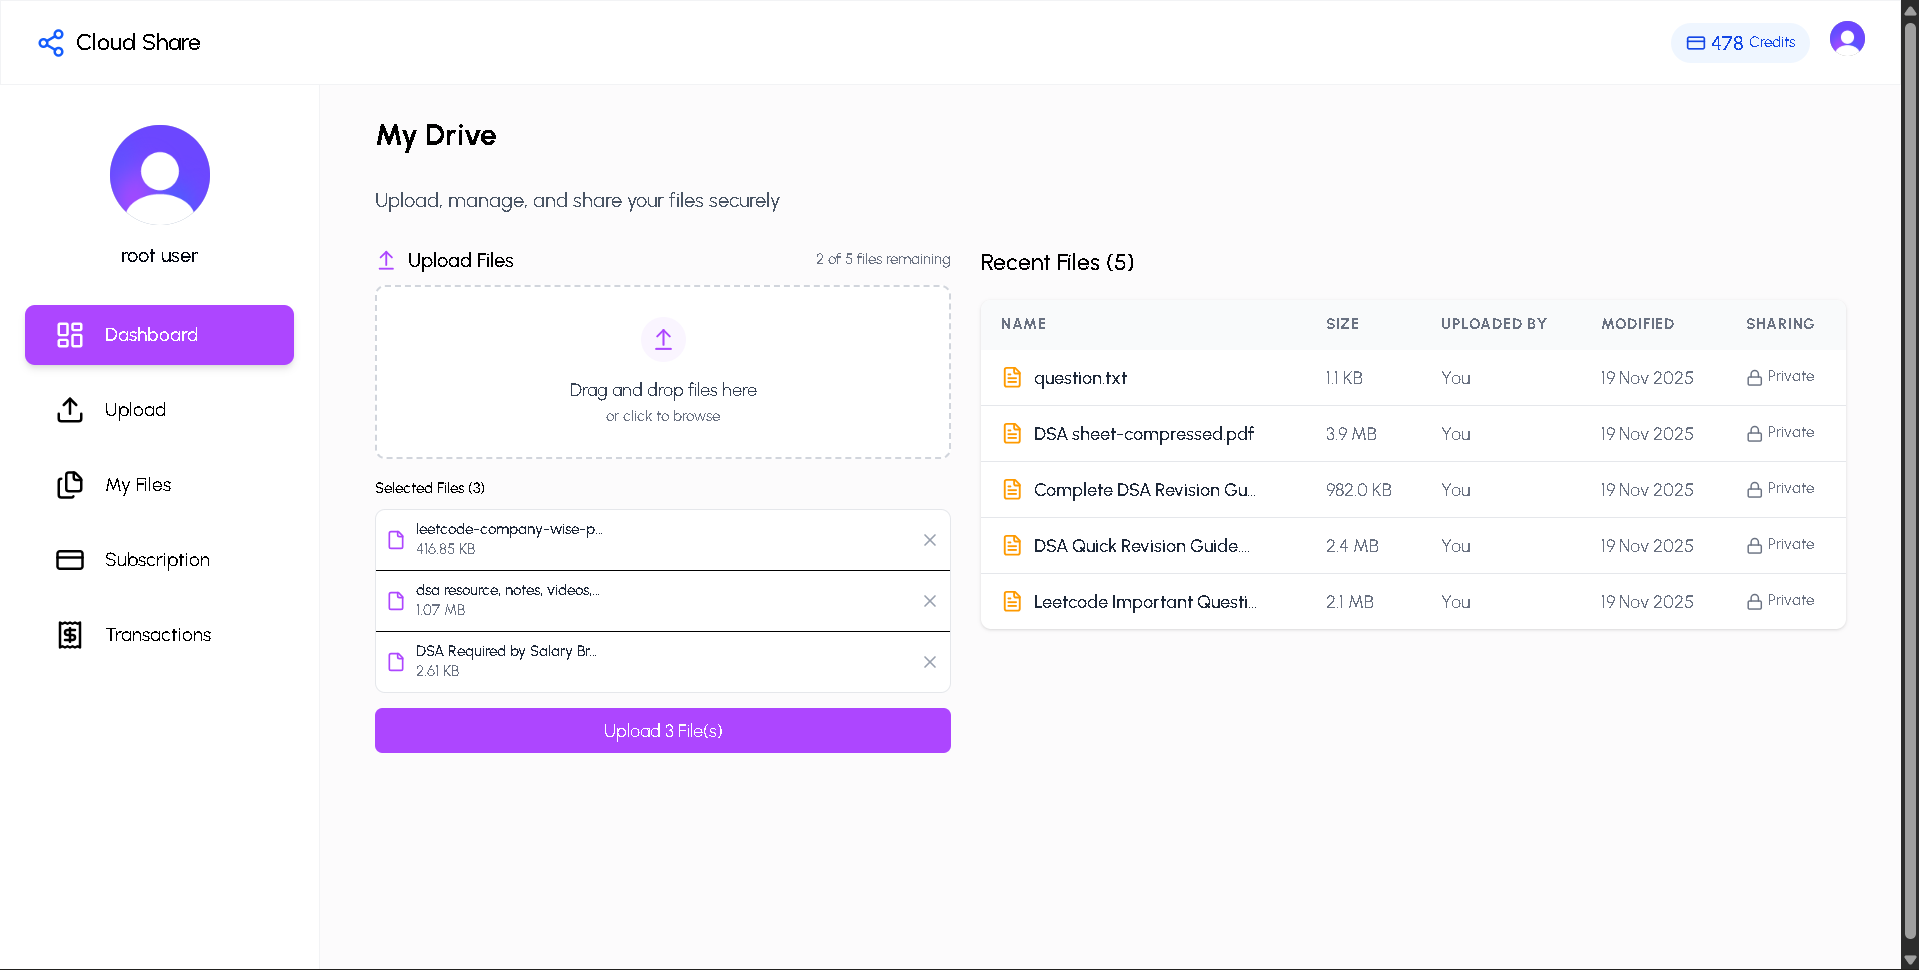Click the SIZE column header
Screen dimensions: 1919x970
coord(1342,324)
